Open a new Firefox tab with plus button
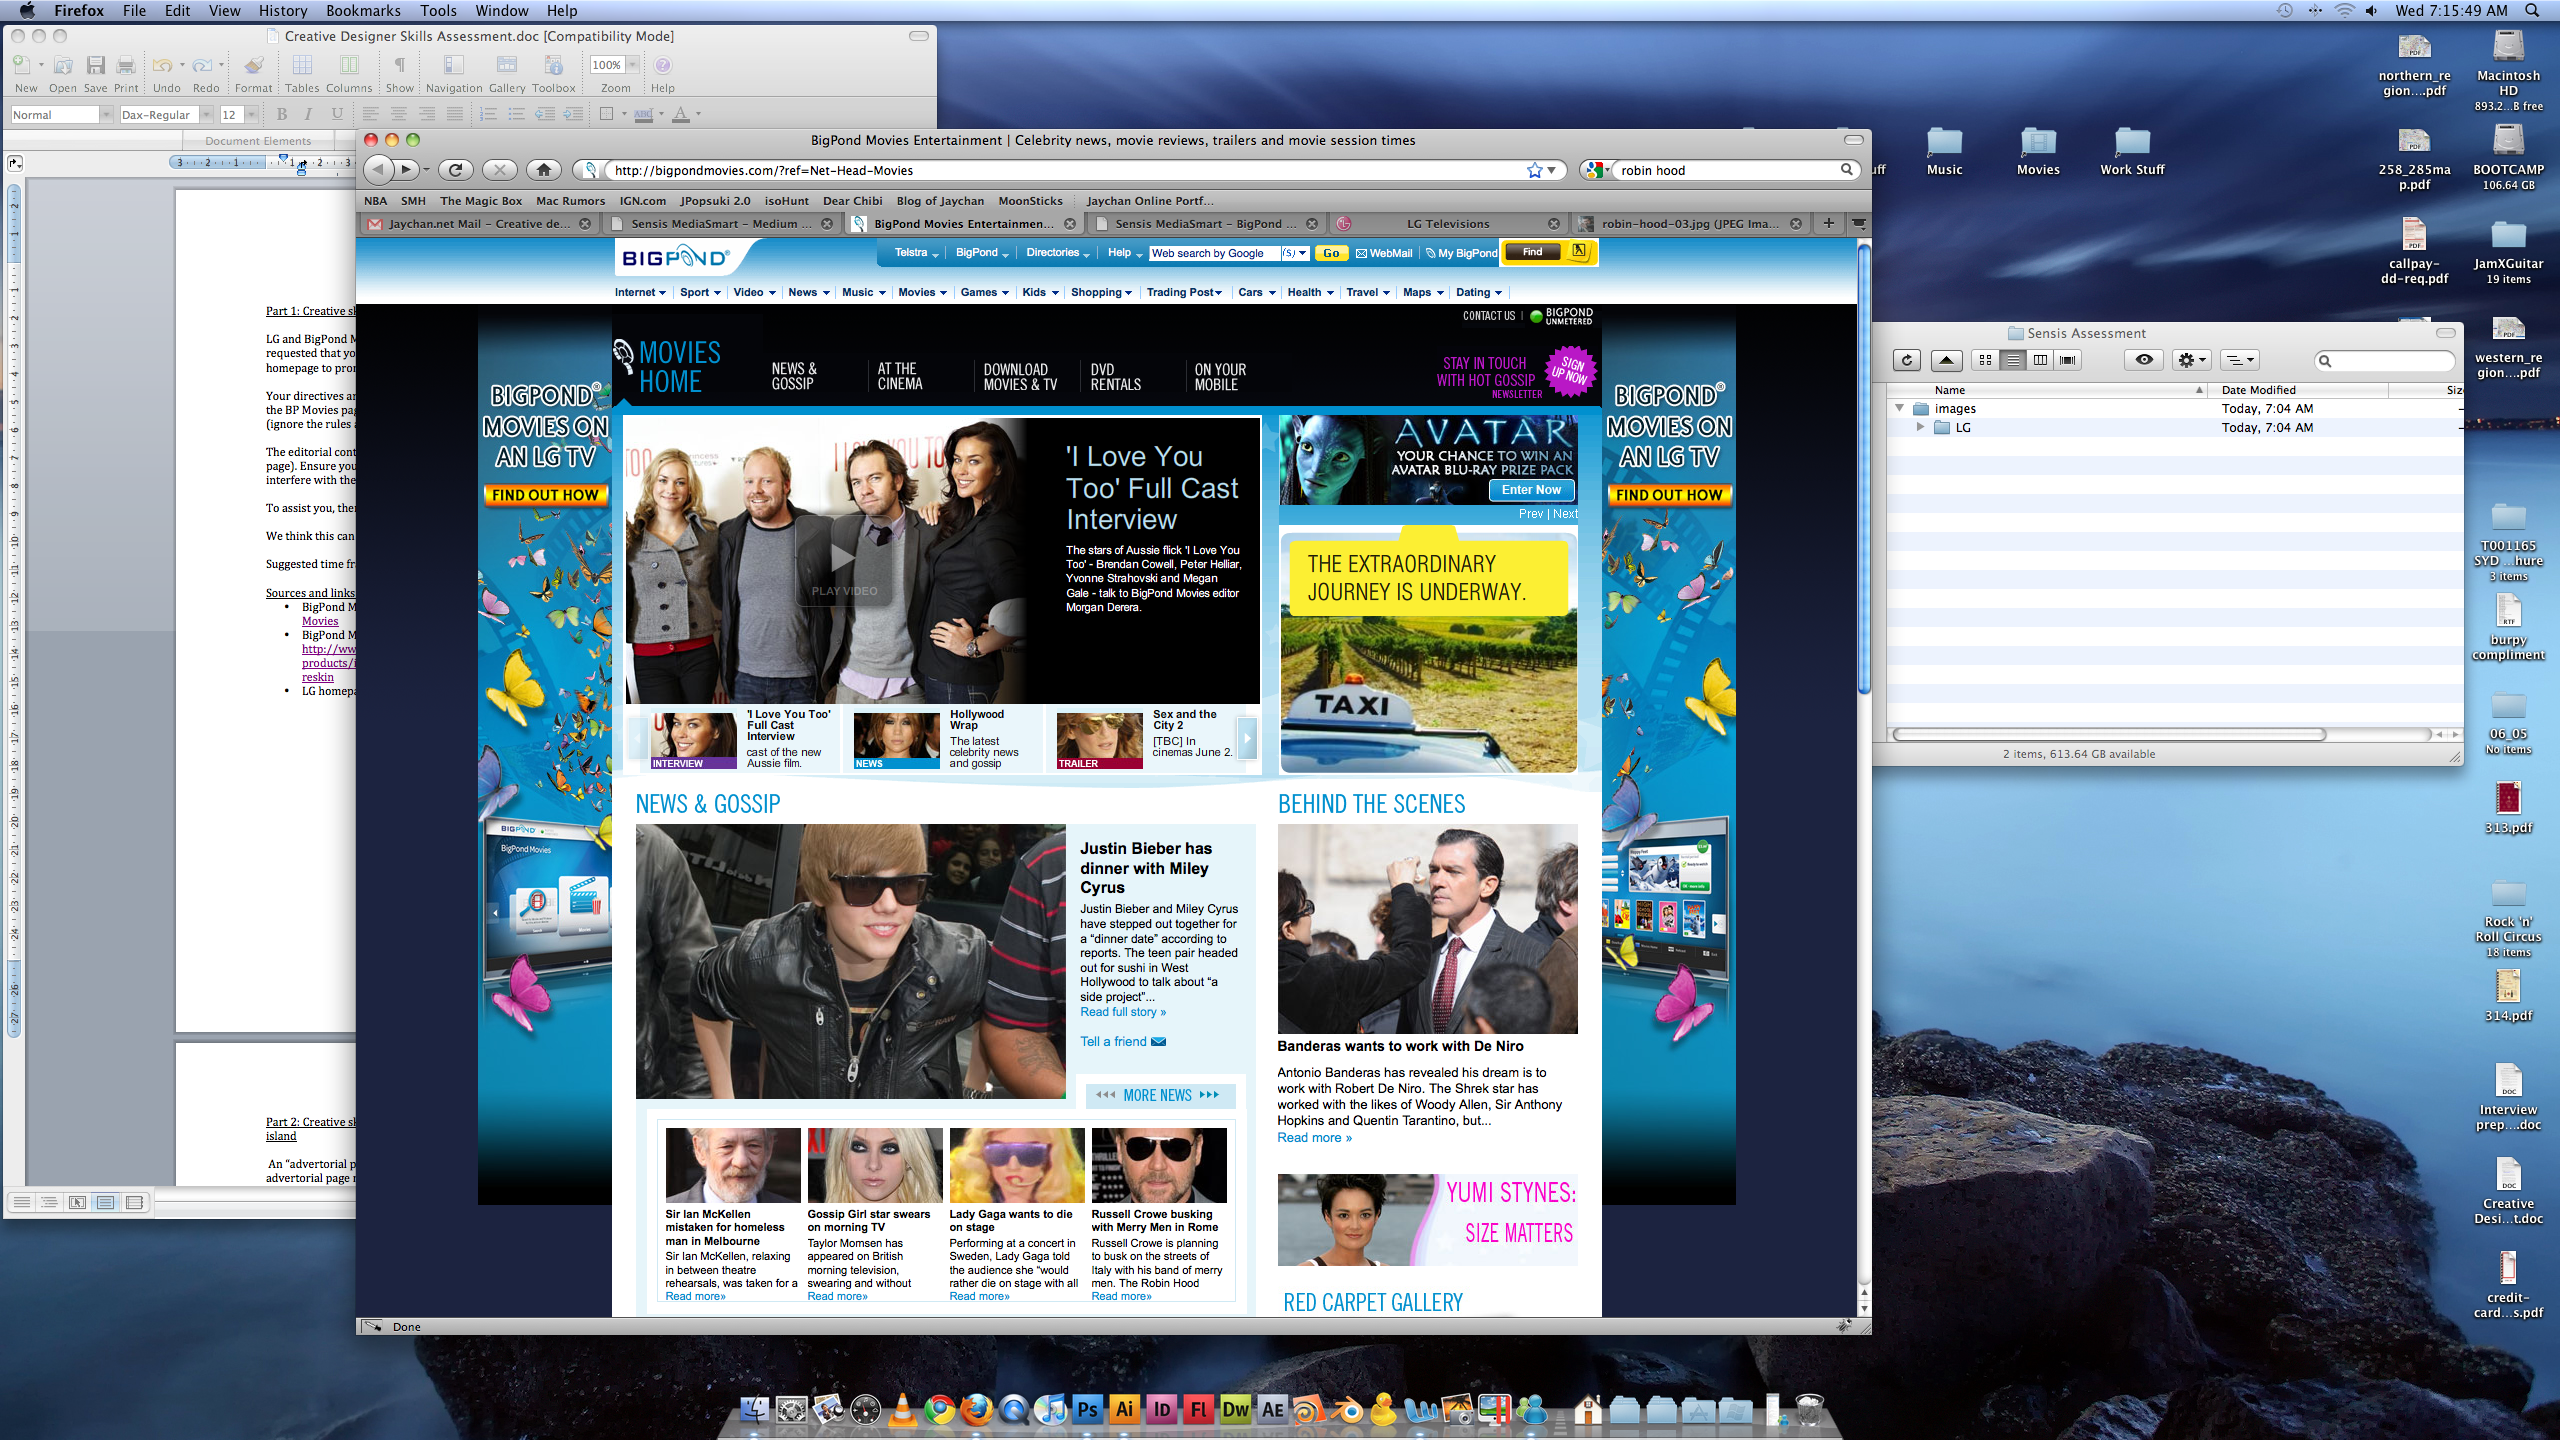This screenshot has height=1440, width=2560. pos(1828,223)
